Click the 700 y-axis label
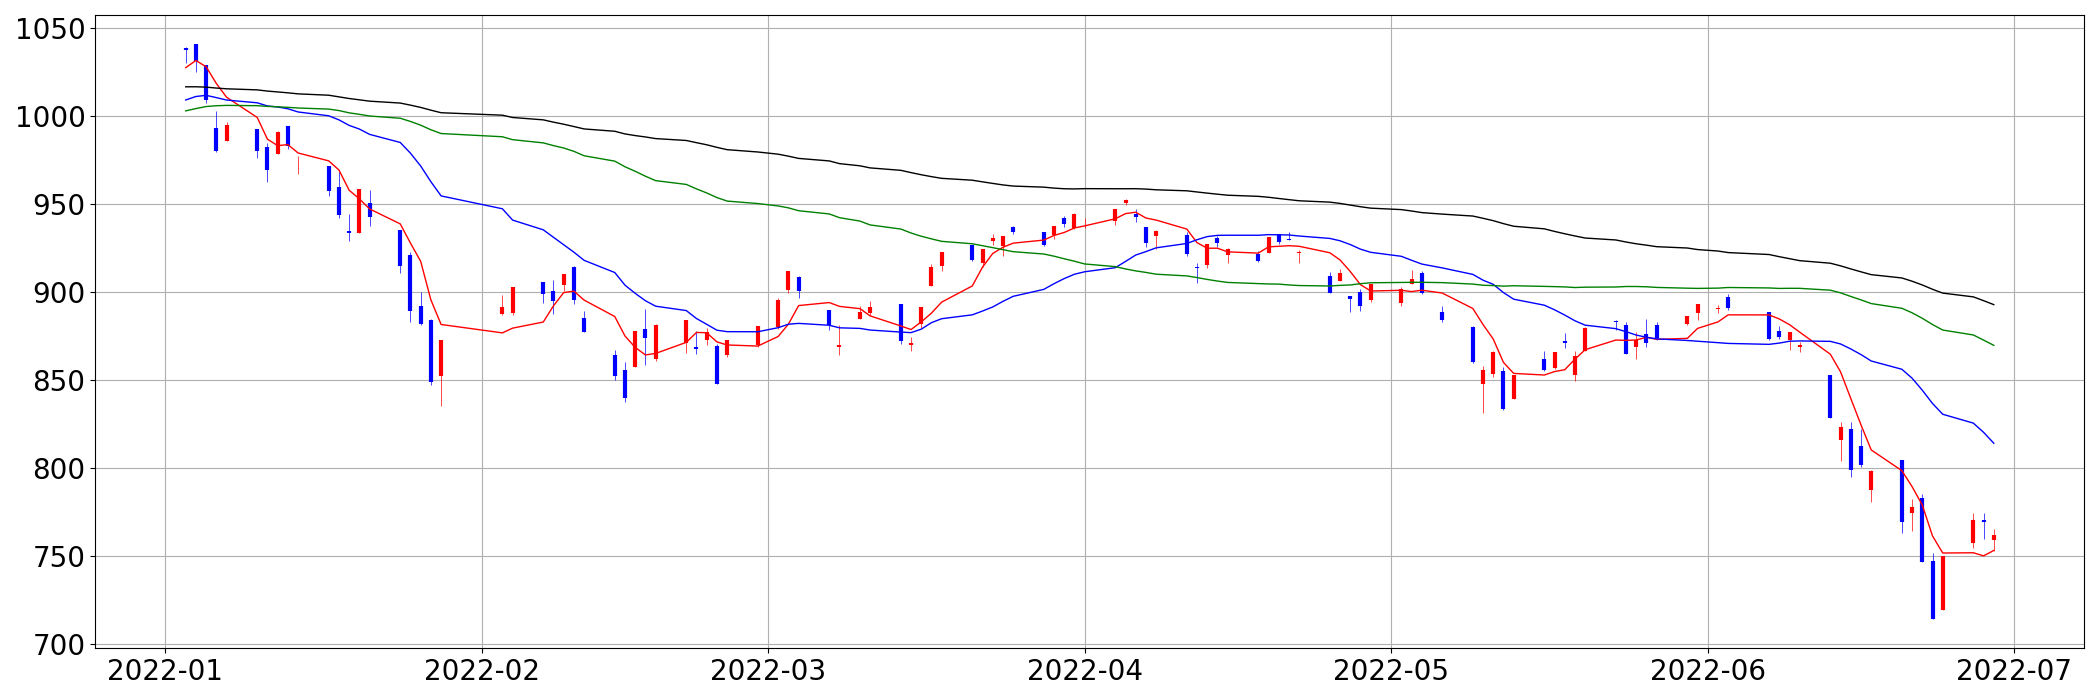Image resolution: width=2100 pixels, height=700 pixels. (57, 645)
